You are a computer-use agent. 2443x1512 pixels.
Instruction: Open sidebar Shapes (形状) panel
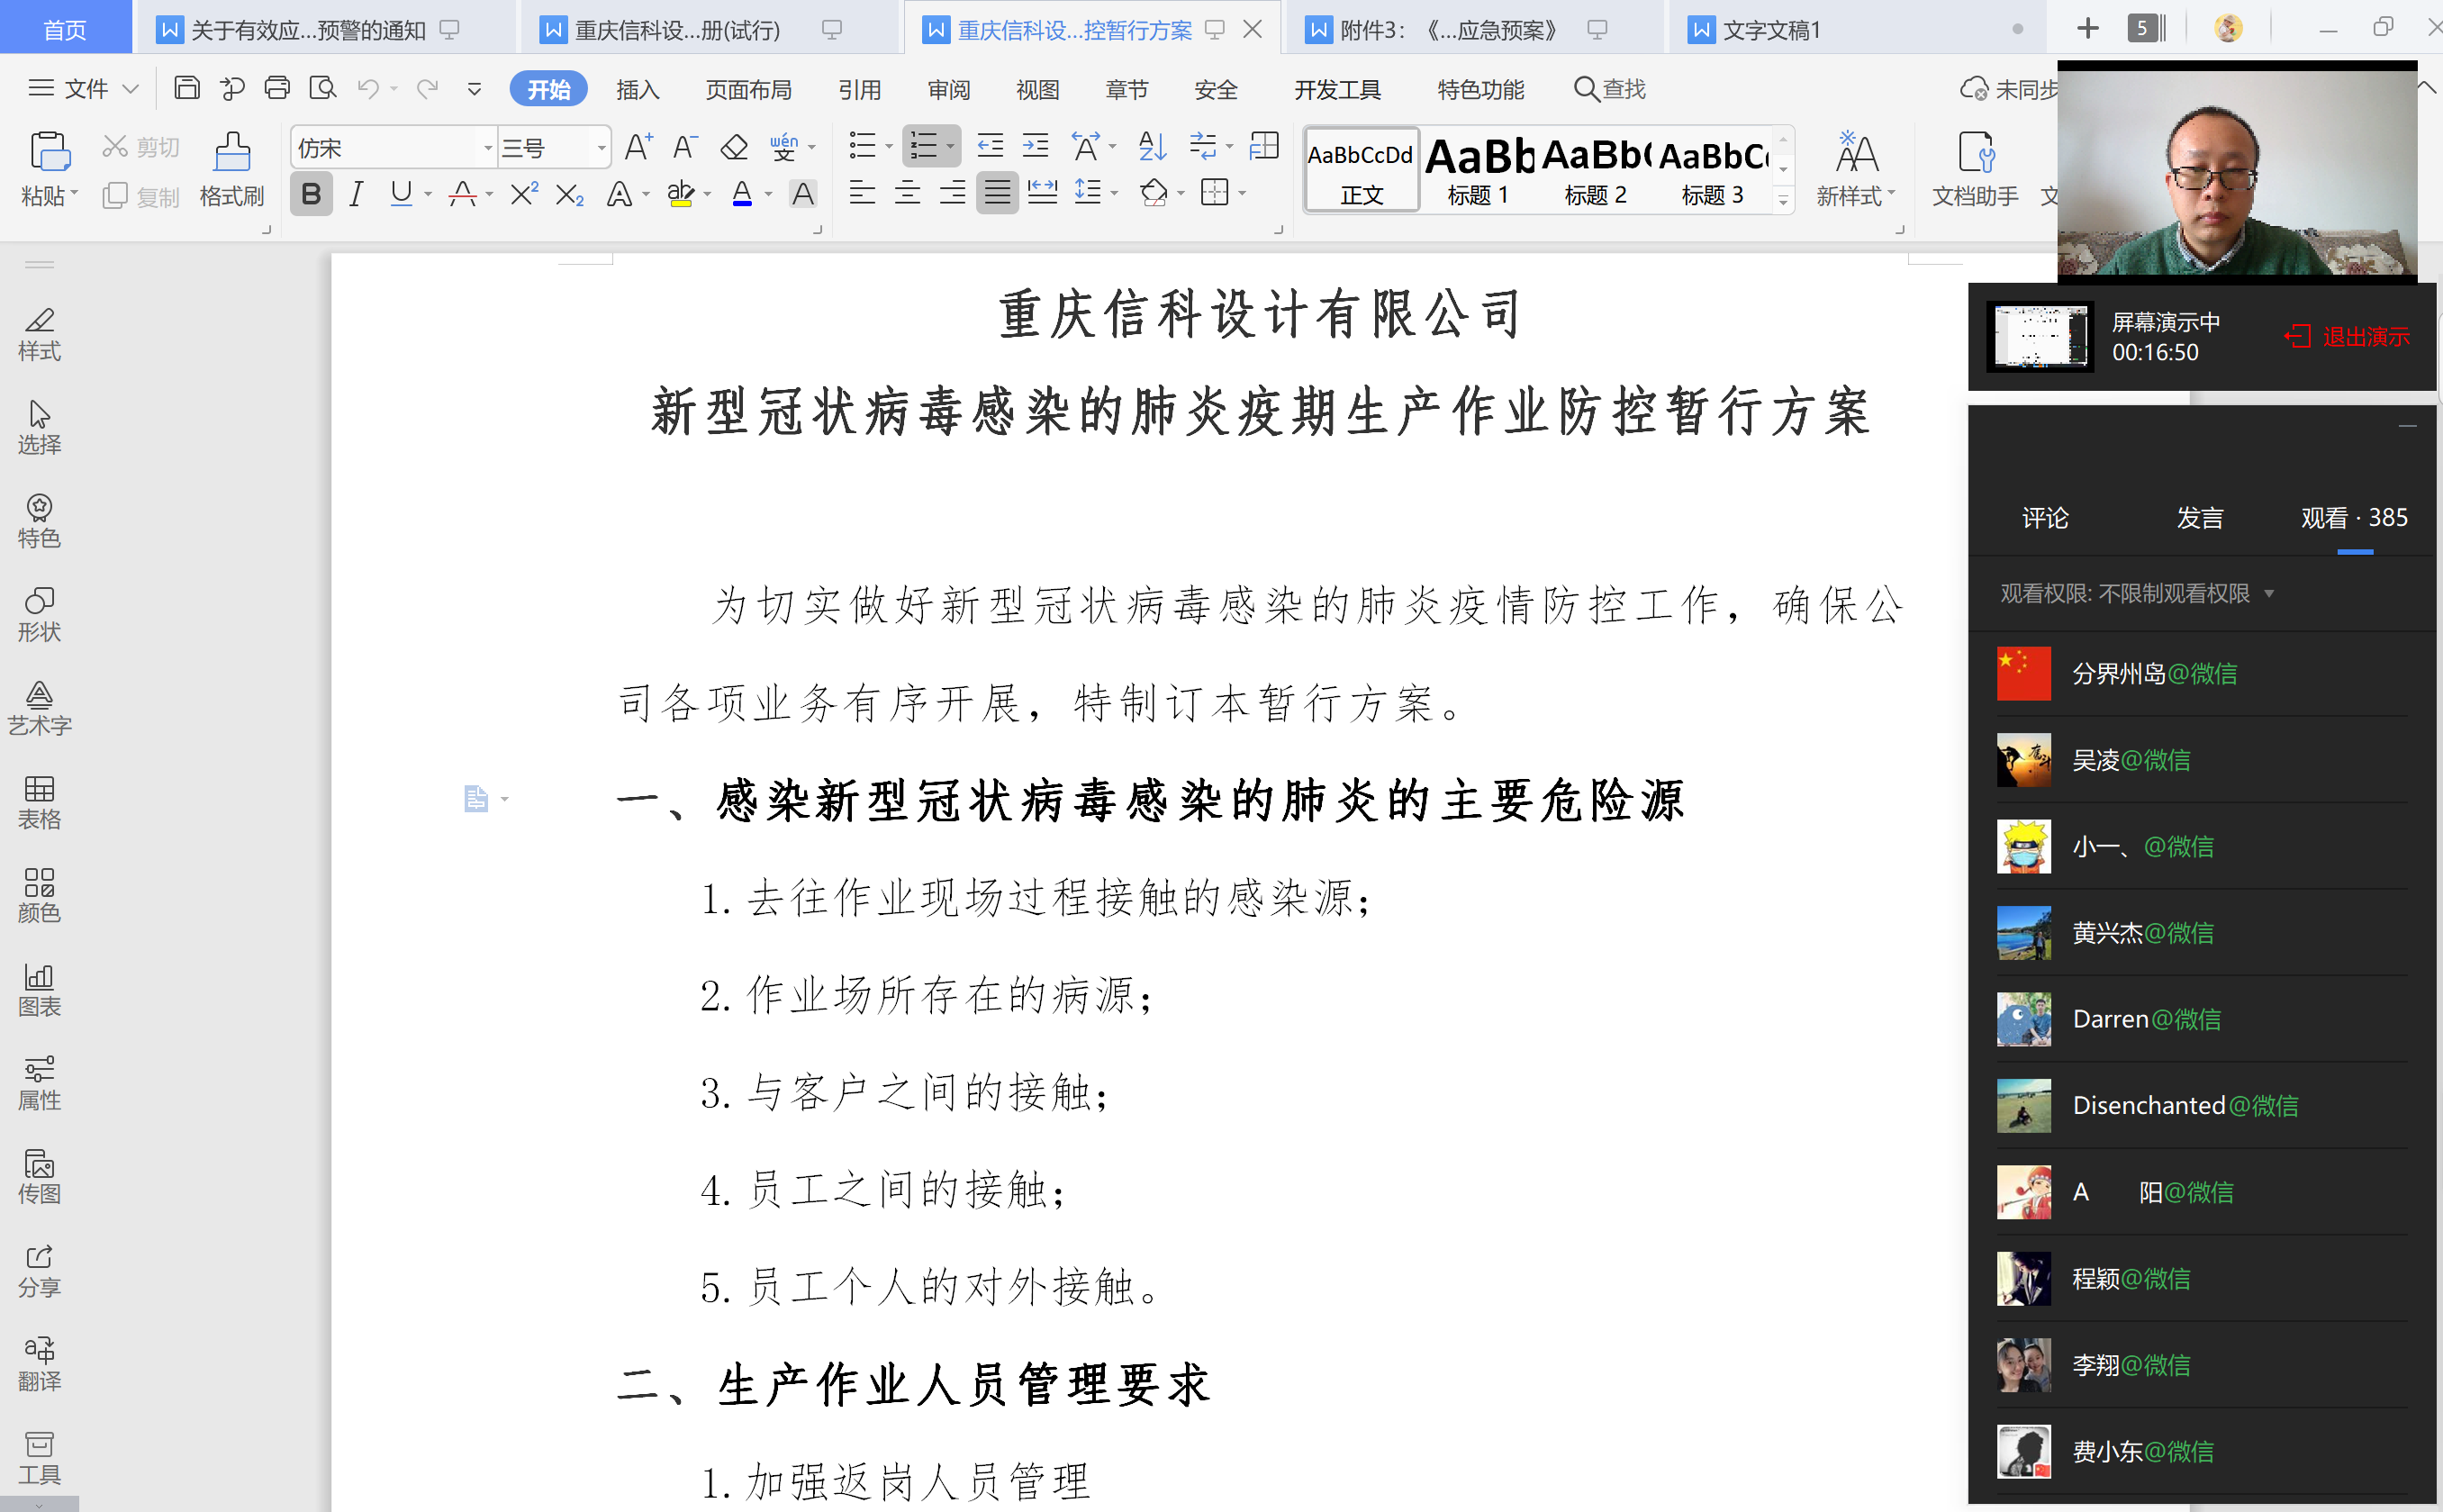coord(39,615)
